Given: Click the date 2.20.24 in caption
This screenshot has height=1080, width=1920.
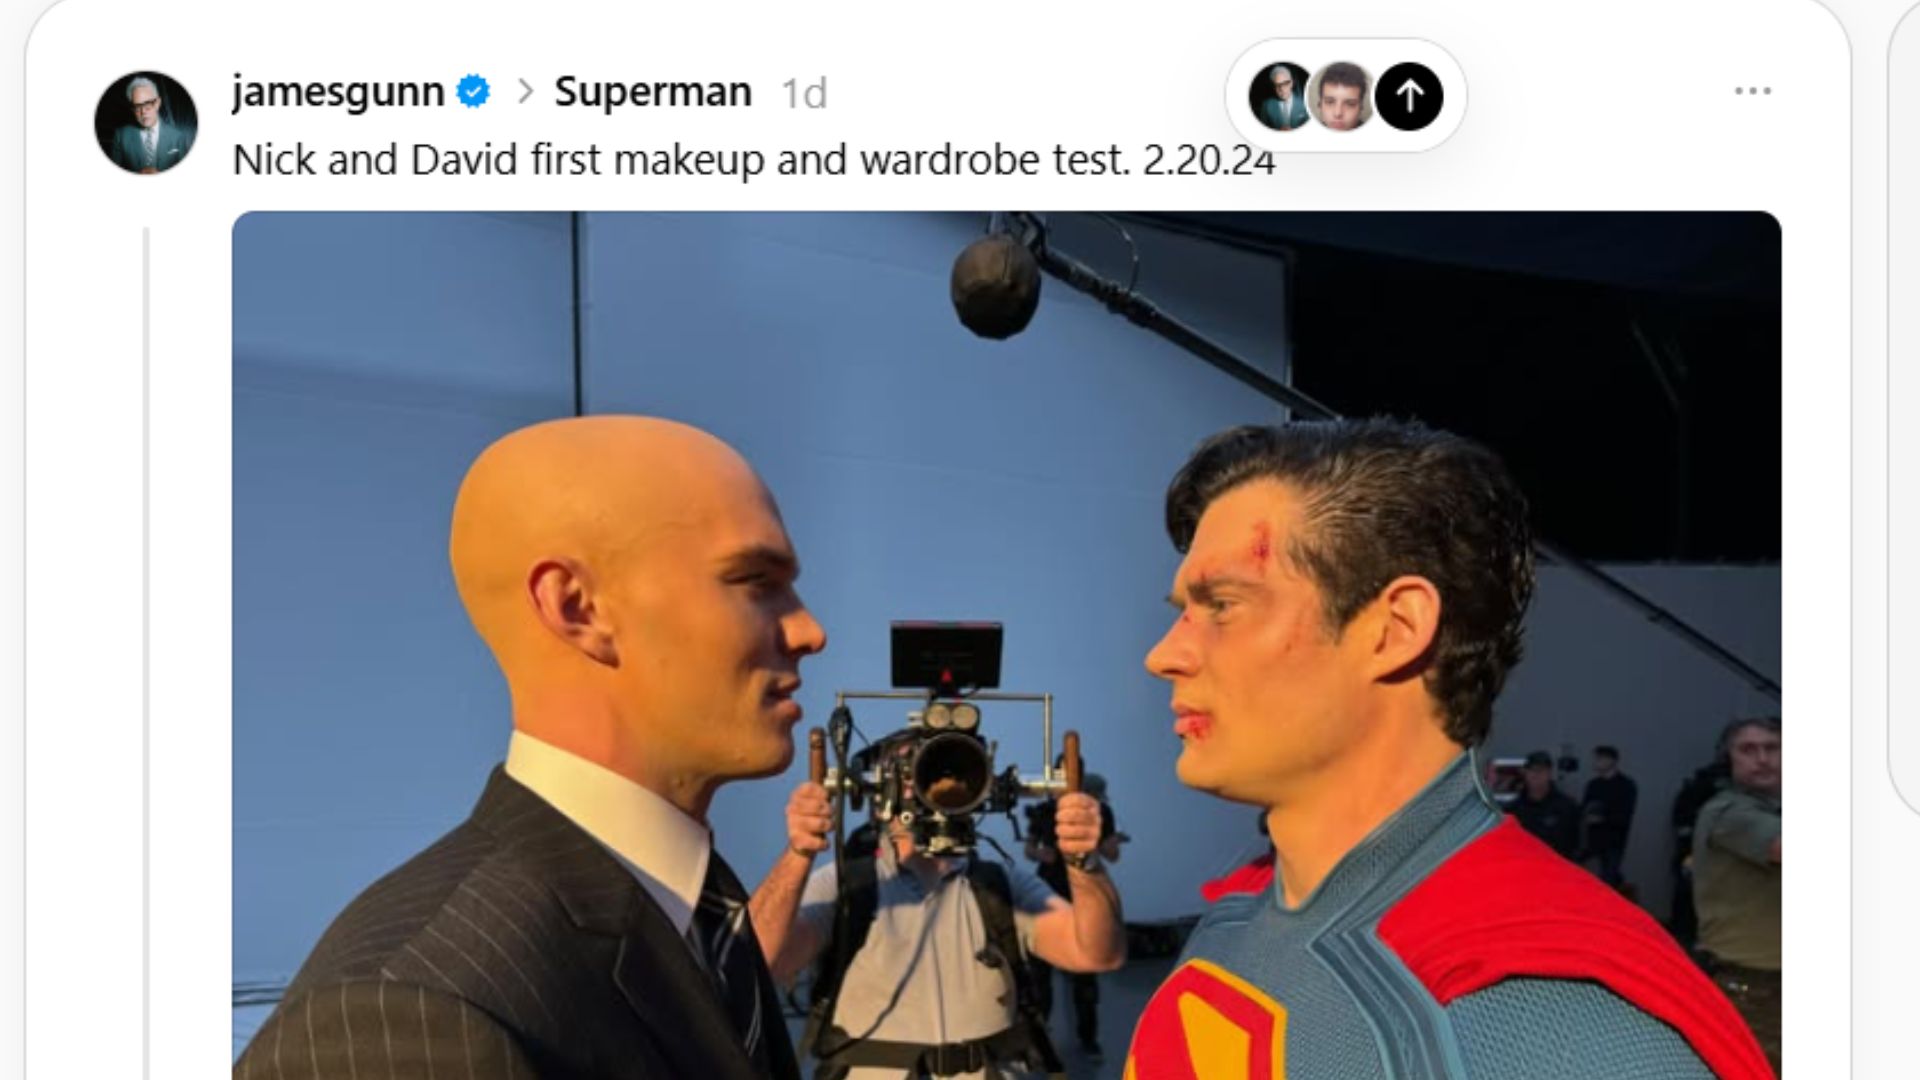Looking at the screenshot, I should [1208, 160].
